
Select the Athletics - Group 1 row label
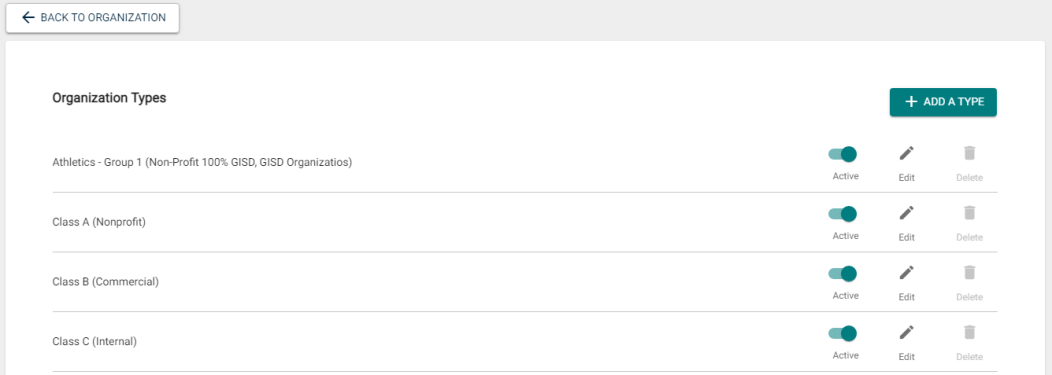click(202, 162)
